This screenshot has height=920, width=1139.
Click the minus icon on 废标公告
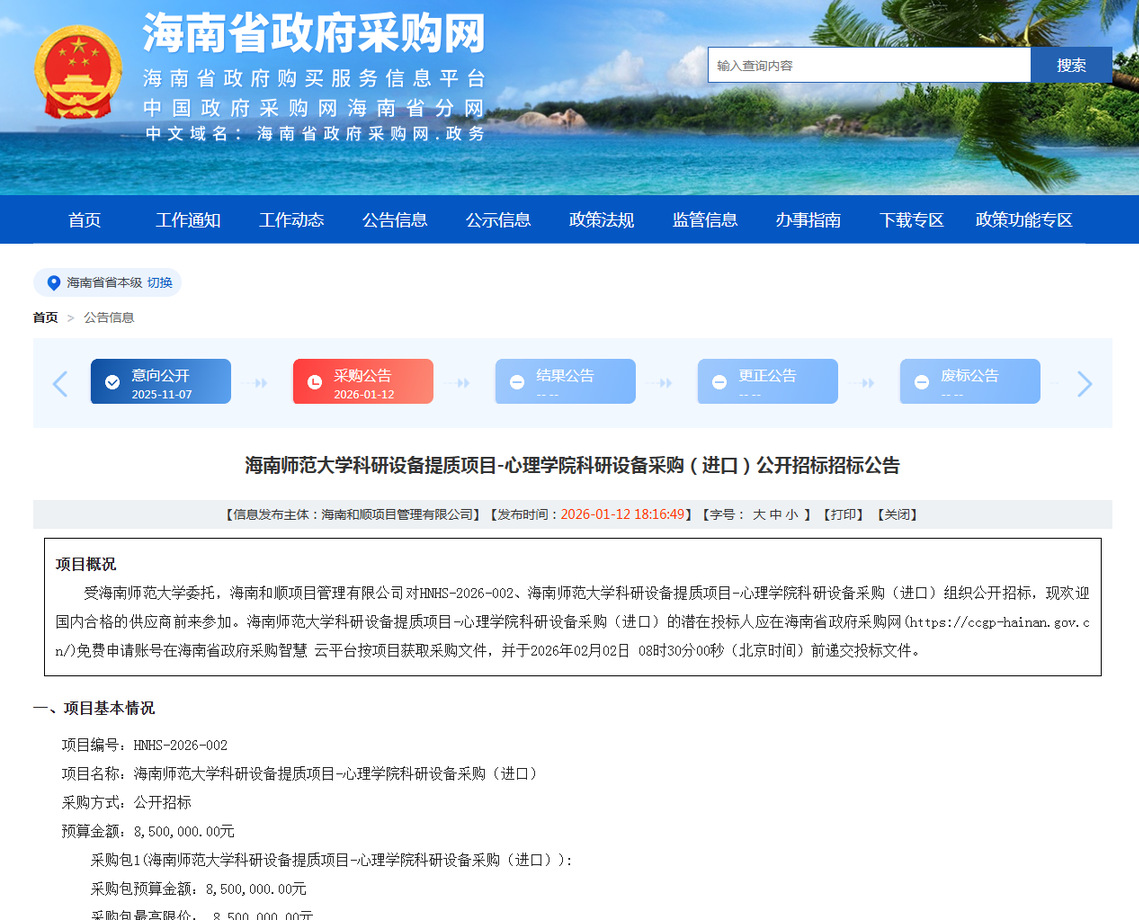coord(921,382)
